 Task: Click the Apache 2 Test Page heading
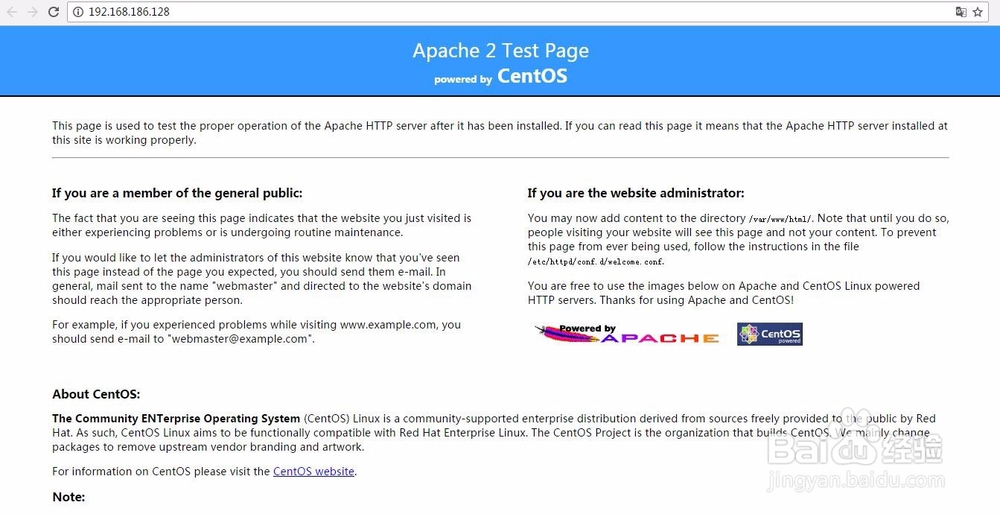click(x=501, y=50)
